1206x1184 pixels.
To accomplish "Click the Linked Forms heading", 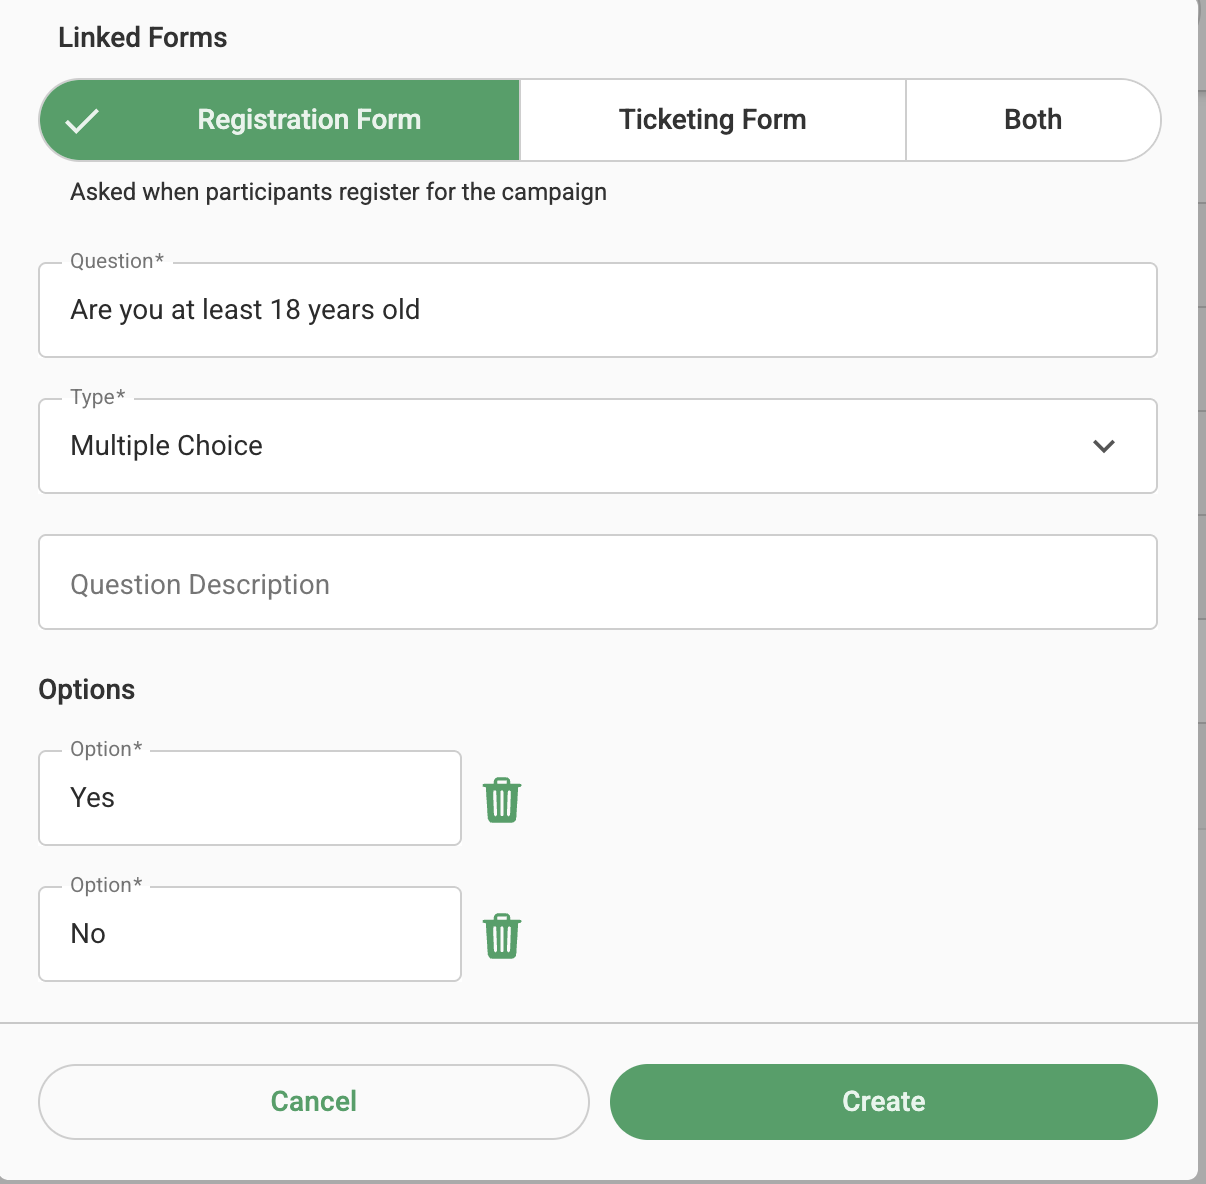I will click(x=143, y=38).
